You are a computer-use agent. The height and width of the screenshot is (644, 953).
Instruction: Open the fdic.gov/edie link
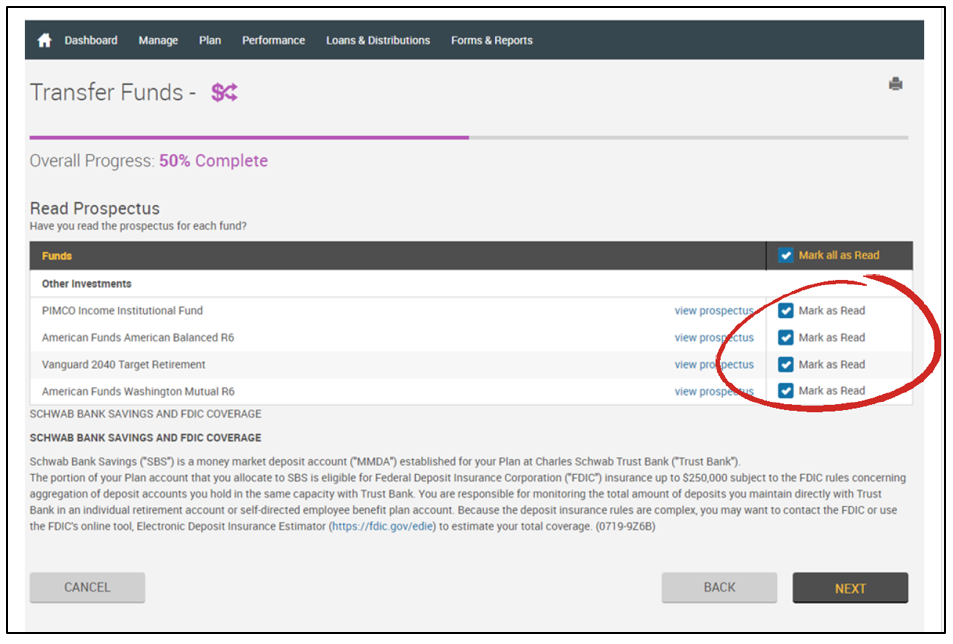[383, 526]
